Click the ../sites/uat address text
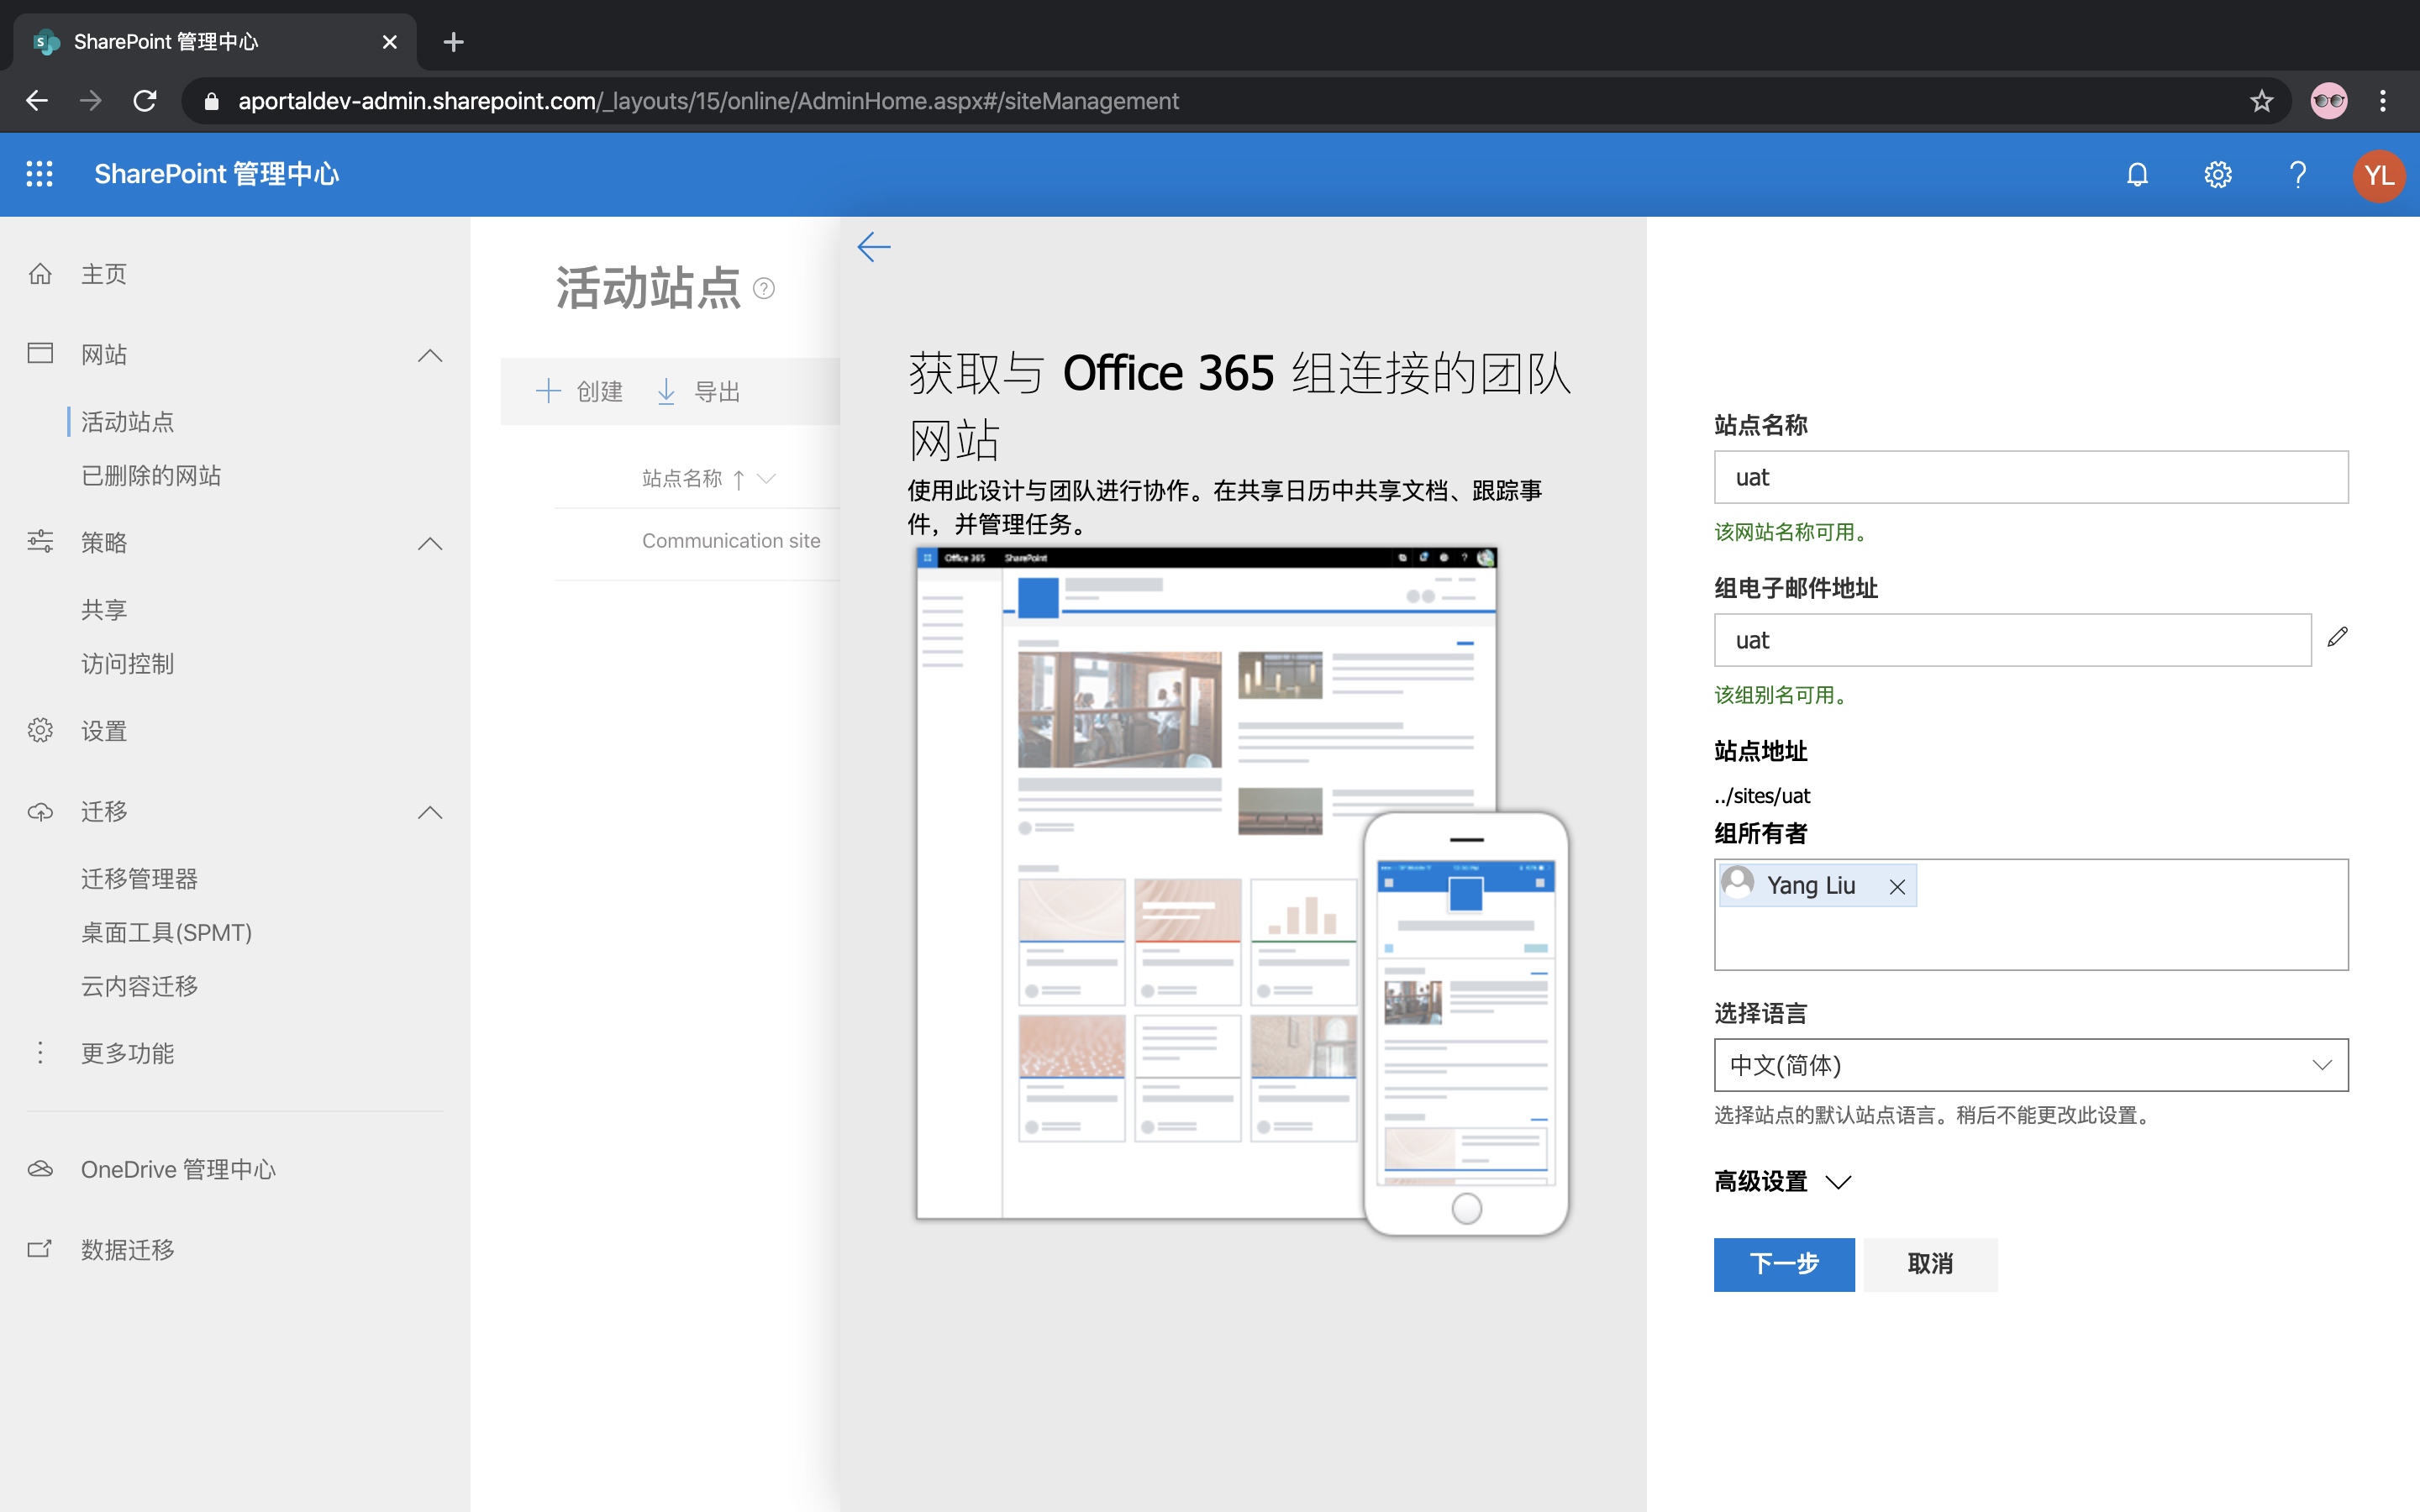The width and height of the screenshot is (2420, 1512). pos(1761,796)
